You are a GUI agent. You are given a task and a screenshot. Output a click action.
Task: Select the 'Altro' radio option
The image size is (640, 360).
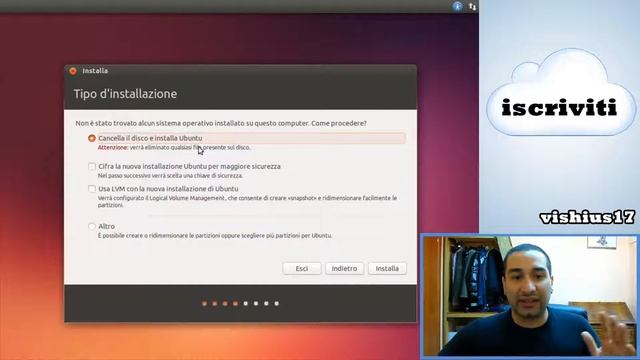coord(92,226)
